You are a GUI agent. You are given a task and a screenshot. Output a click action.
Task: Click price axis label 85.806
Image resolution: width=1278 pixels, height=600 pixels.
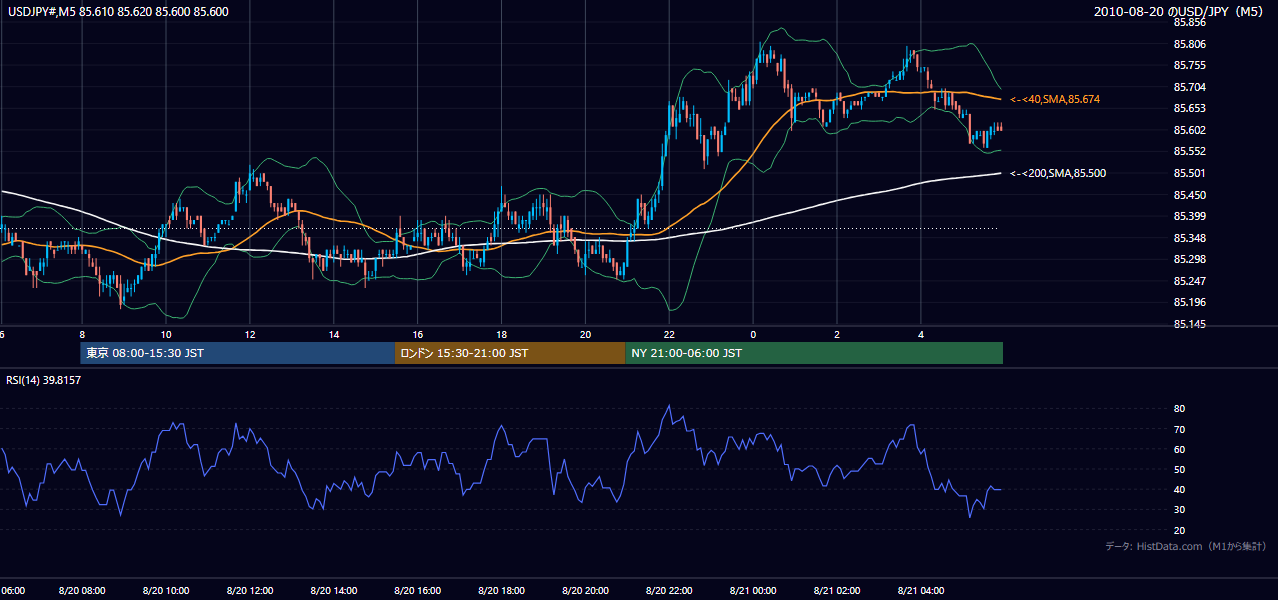click(x=1190, y=44)
